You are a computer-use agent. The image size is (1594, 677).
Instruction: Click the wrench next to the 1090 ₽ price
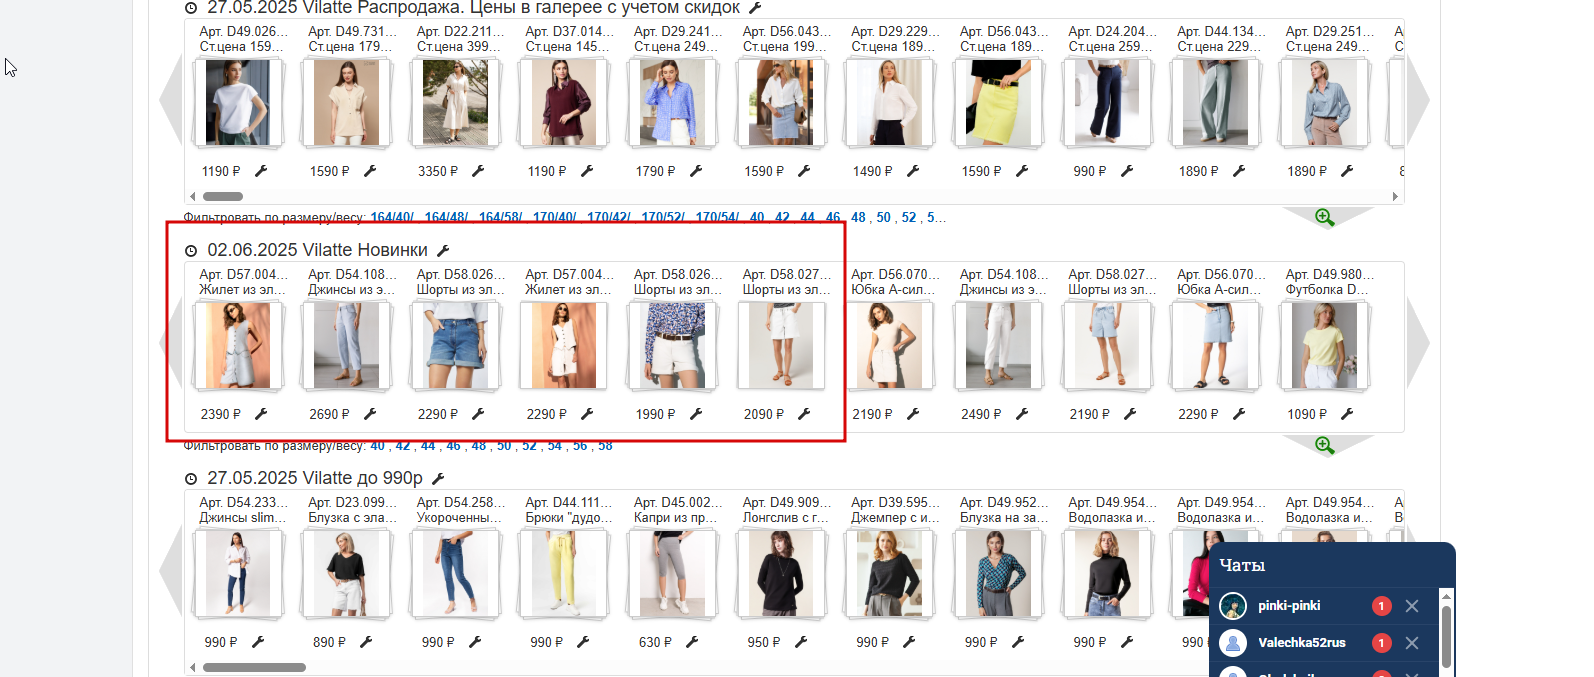point(1347,414)
